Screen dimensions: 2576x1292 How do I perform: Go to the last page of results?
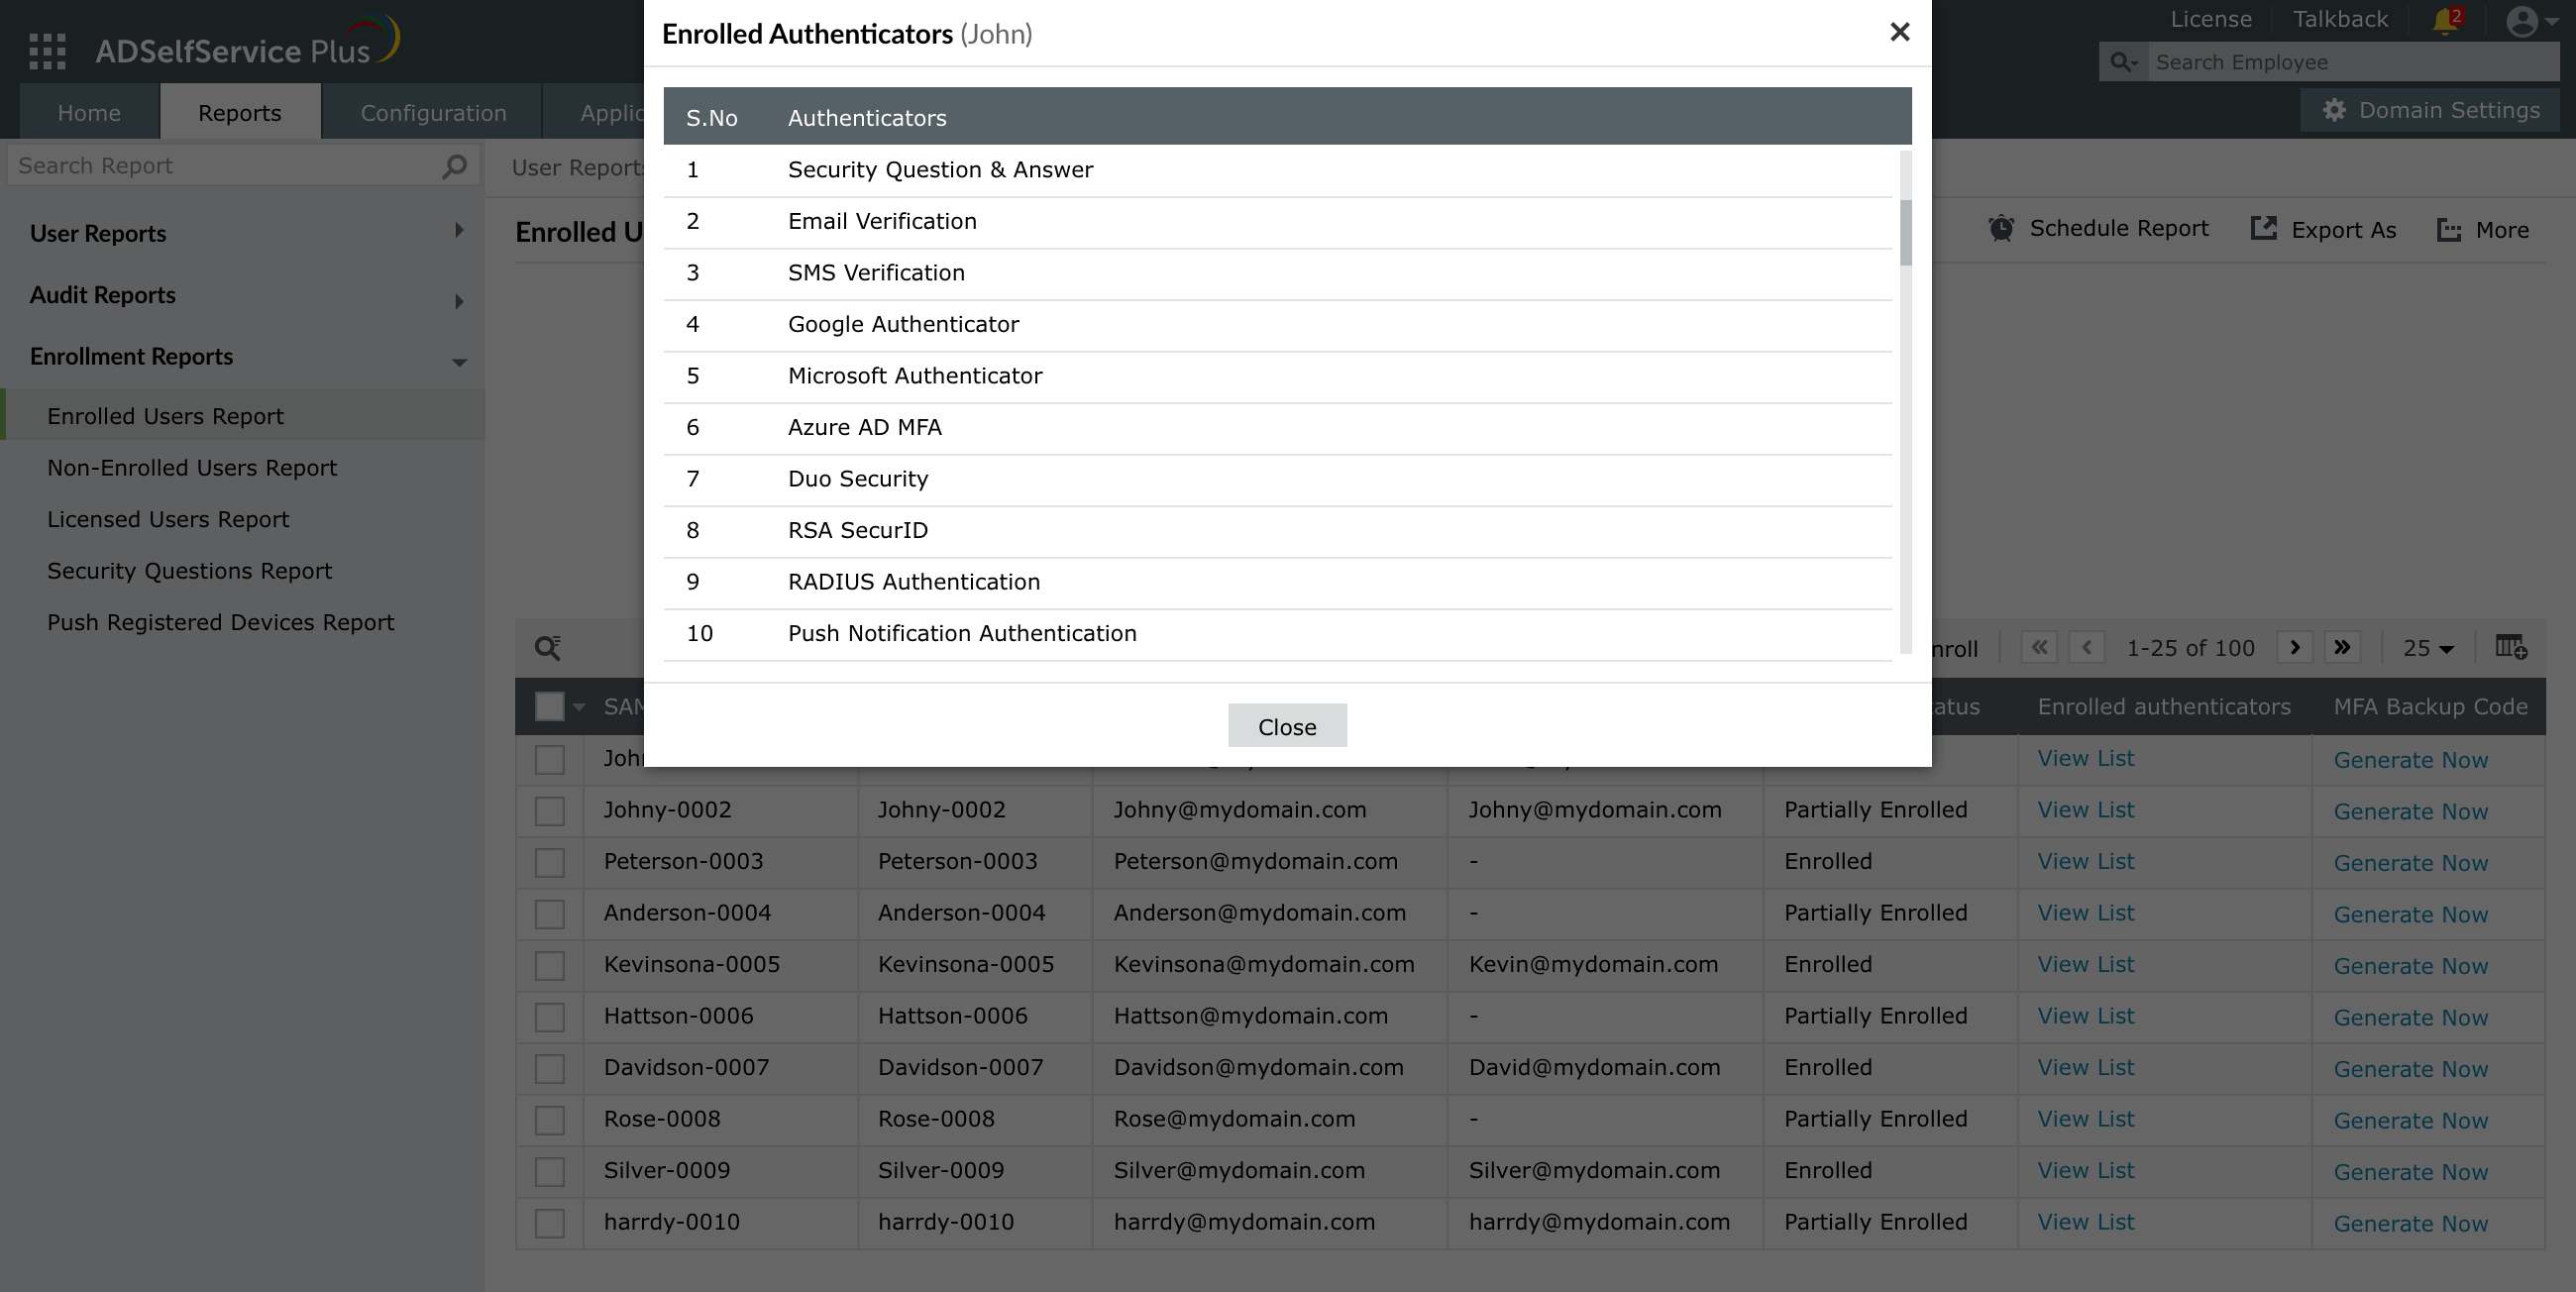(2342, 647)
